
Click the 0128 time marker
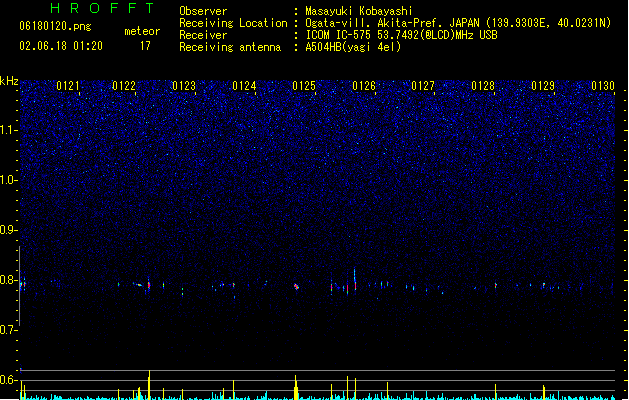(483, 86)
